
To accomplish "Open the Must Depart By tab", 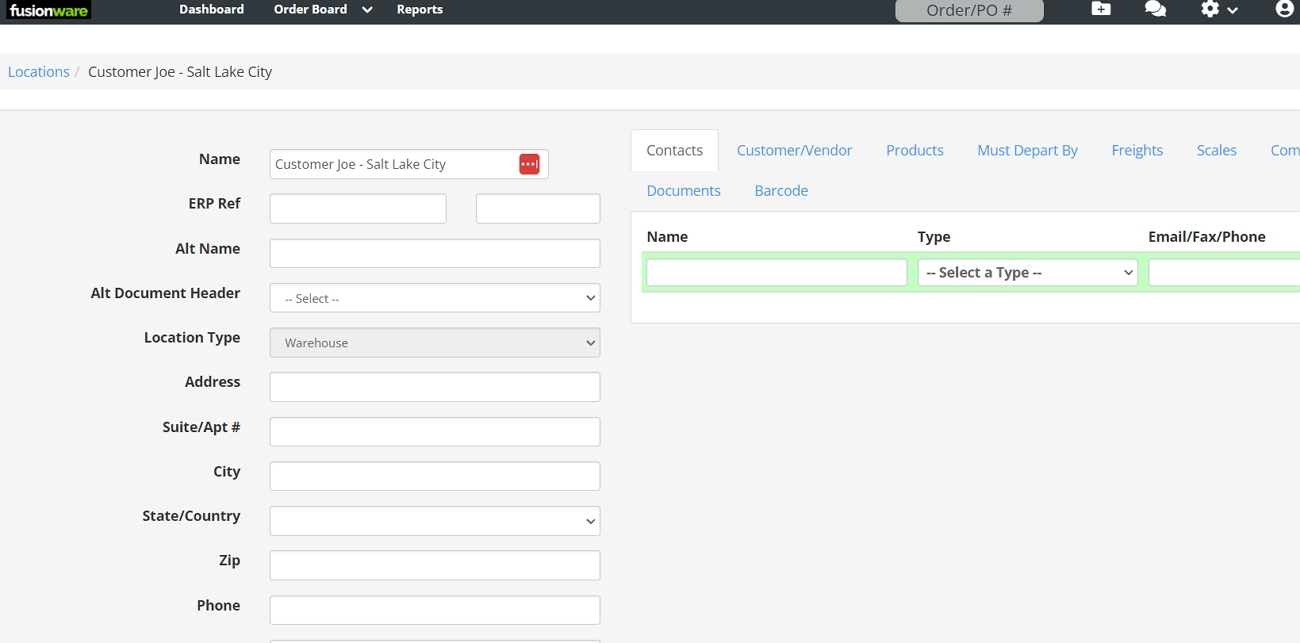I will coord(1027,149).
